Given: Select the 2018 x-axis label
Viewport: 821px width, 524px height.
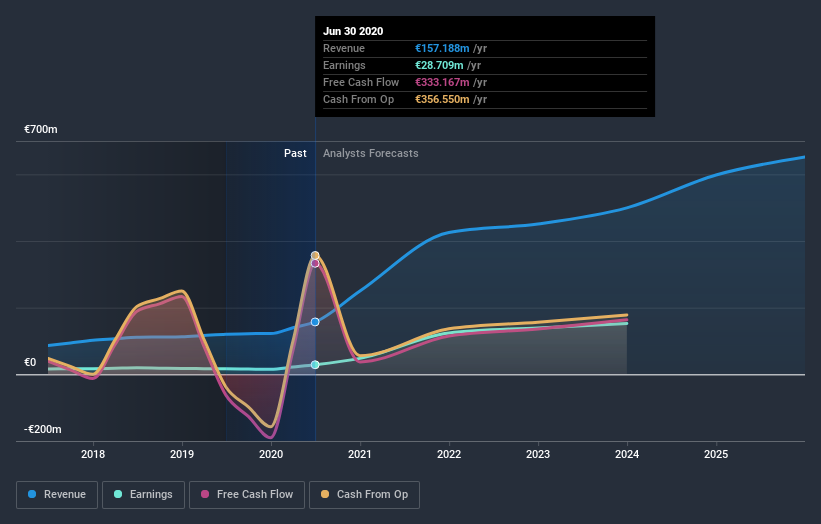Looking at the screenshot, I should pyautogui.click(x=93, y=454).
